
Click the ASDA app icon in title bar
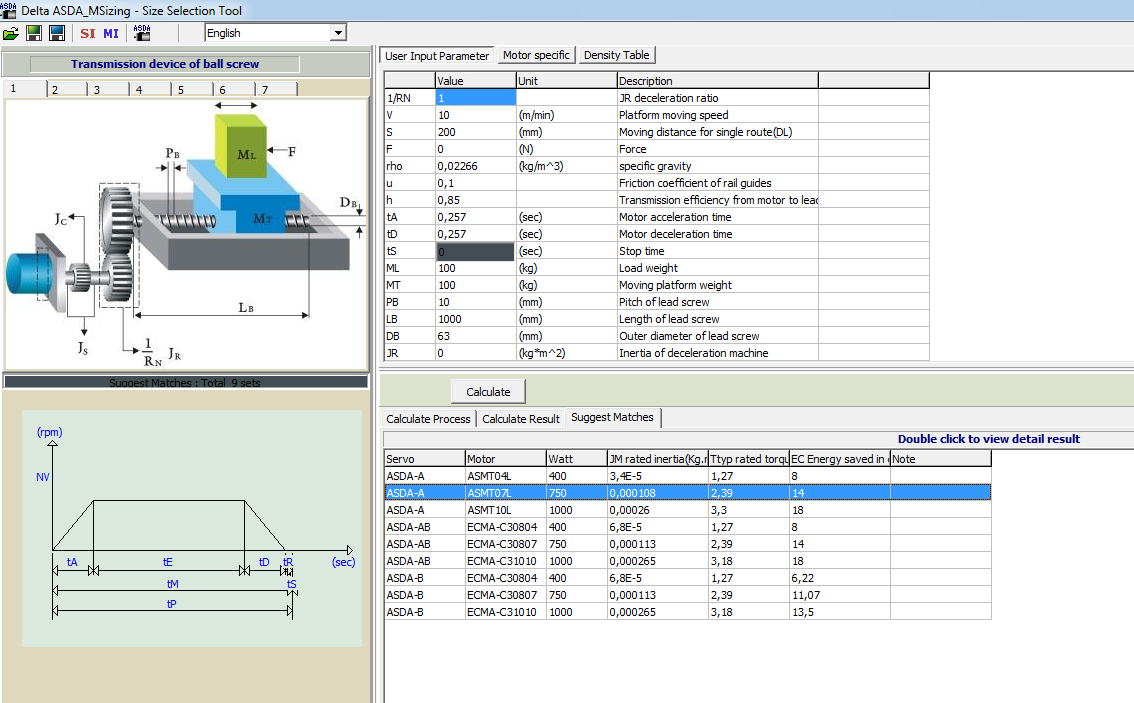click(x=8, y=10)
